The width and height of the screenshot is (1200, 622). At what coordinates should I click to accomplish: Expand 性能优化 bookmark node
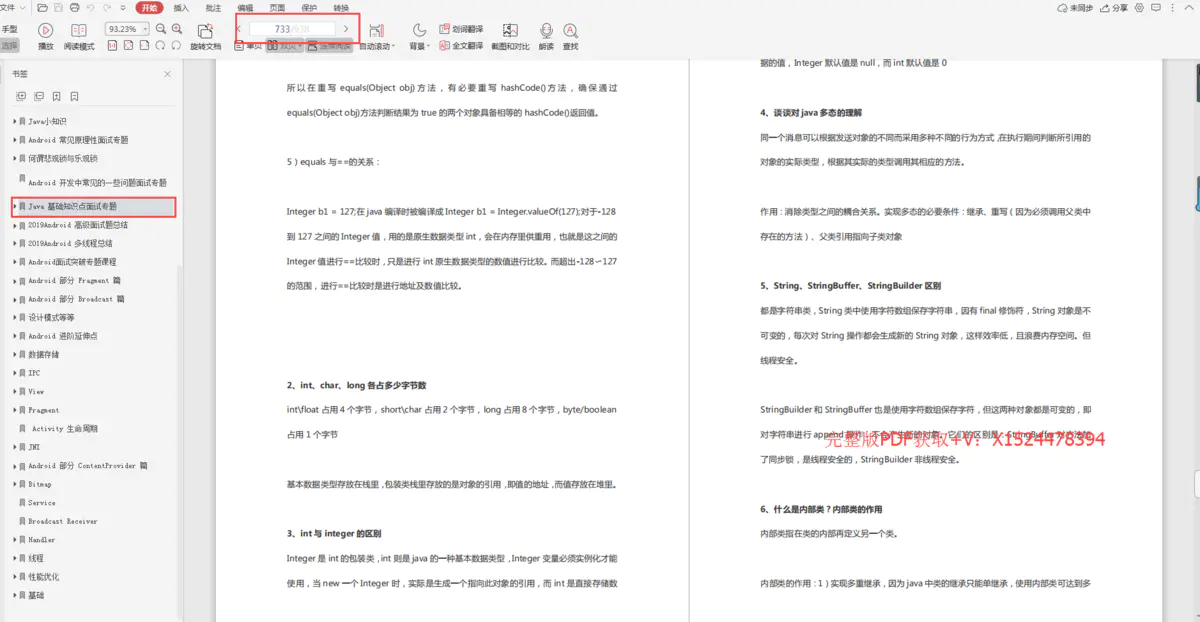(x=15, y=577)
